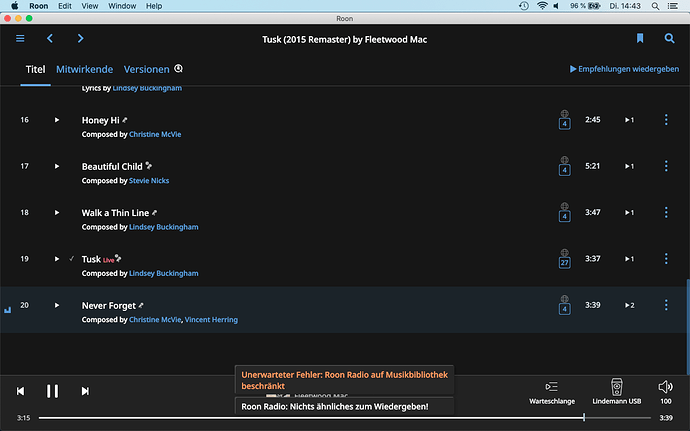690x431 pixels.
Task: Go back with the left arrow
Action: tap(50, 39)
